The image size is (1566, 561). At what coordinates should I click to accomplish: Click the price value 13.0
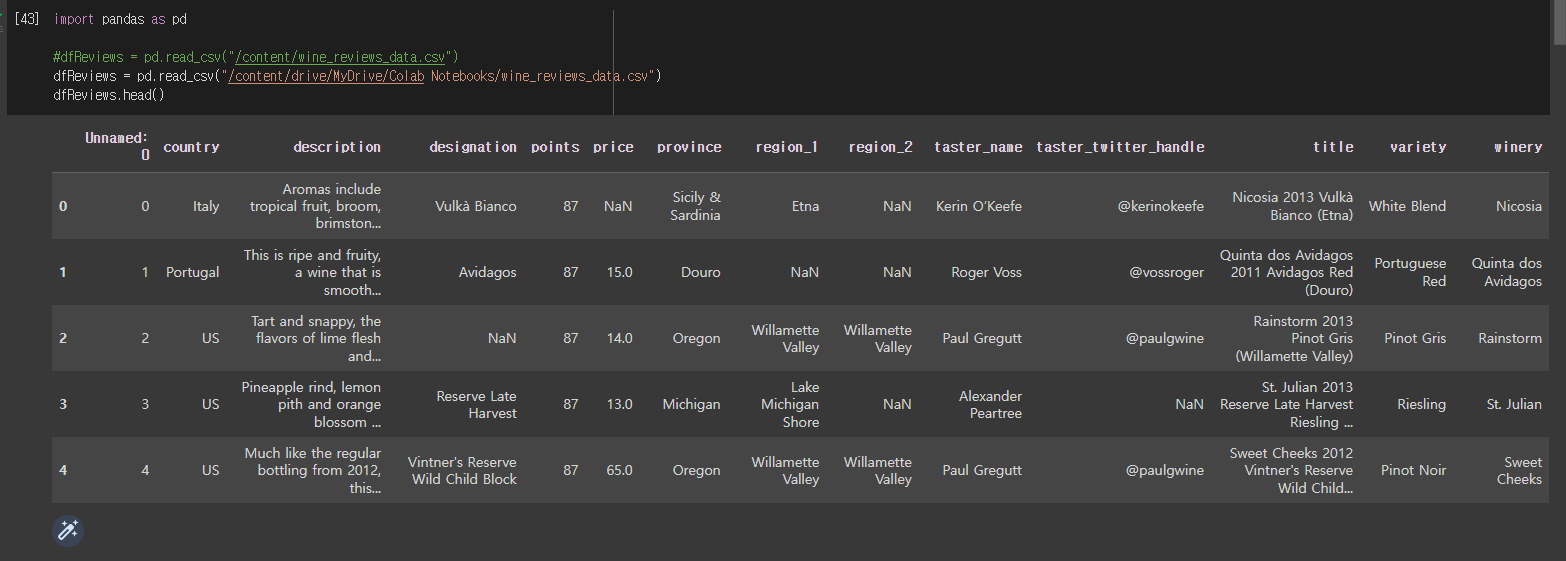click(x=619, y=404)
